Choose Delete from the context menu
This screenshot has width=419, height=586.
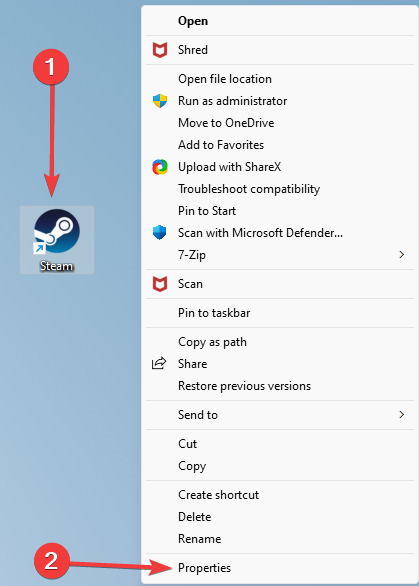coord(280,517)
